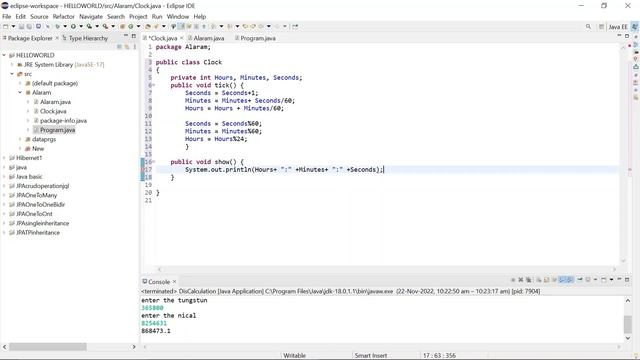This screenshot has width=640, height=360.
Task: Collapse the Alaram package node
Action: point(20,93)
